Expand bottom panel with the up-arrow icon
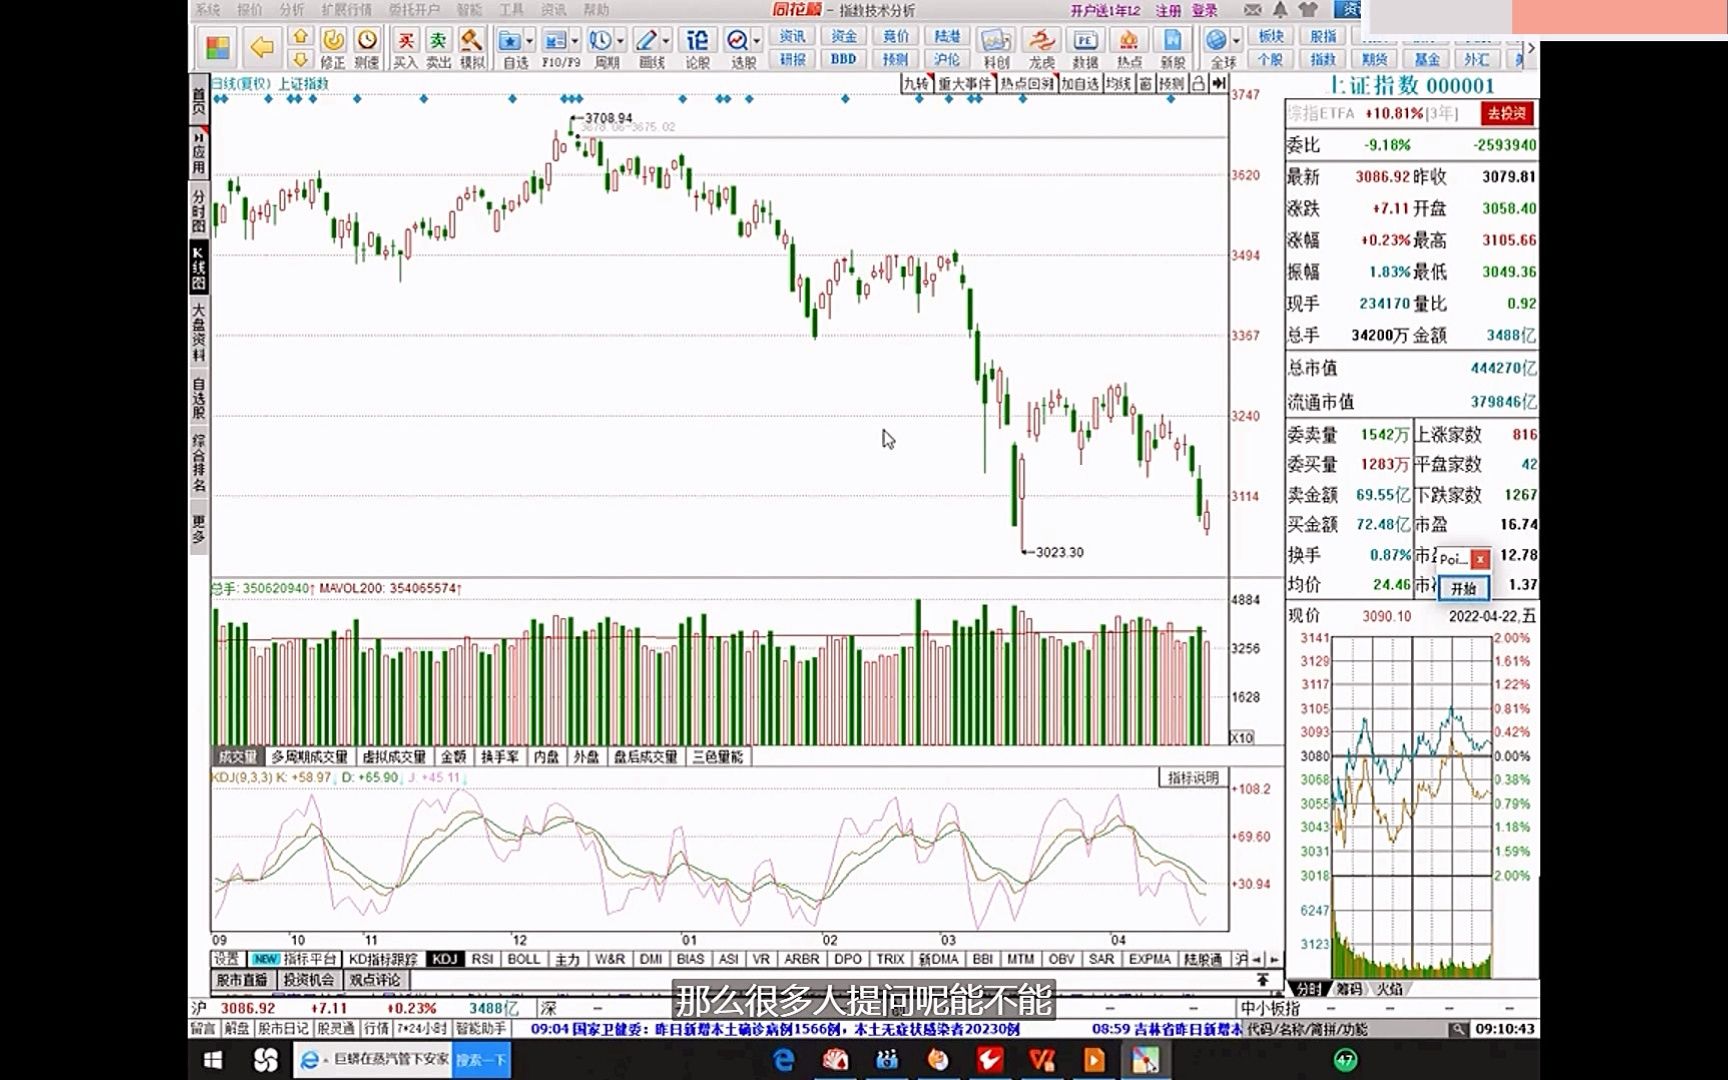 coord(1262,980)
